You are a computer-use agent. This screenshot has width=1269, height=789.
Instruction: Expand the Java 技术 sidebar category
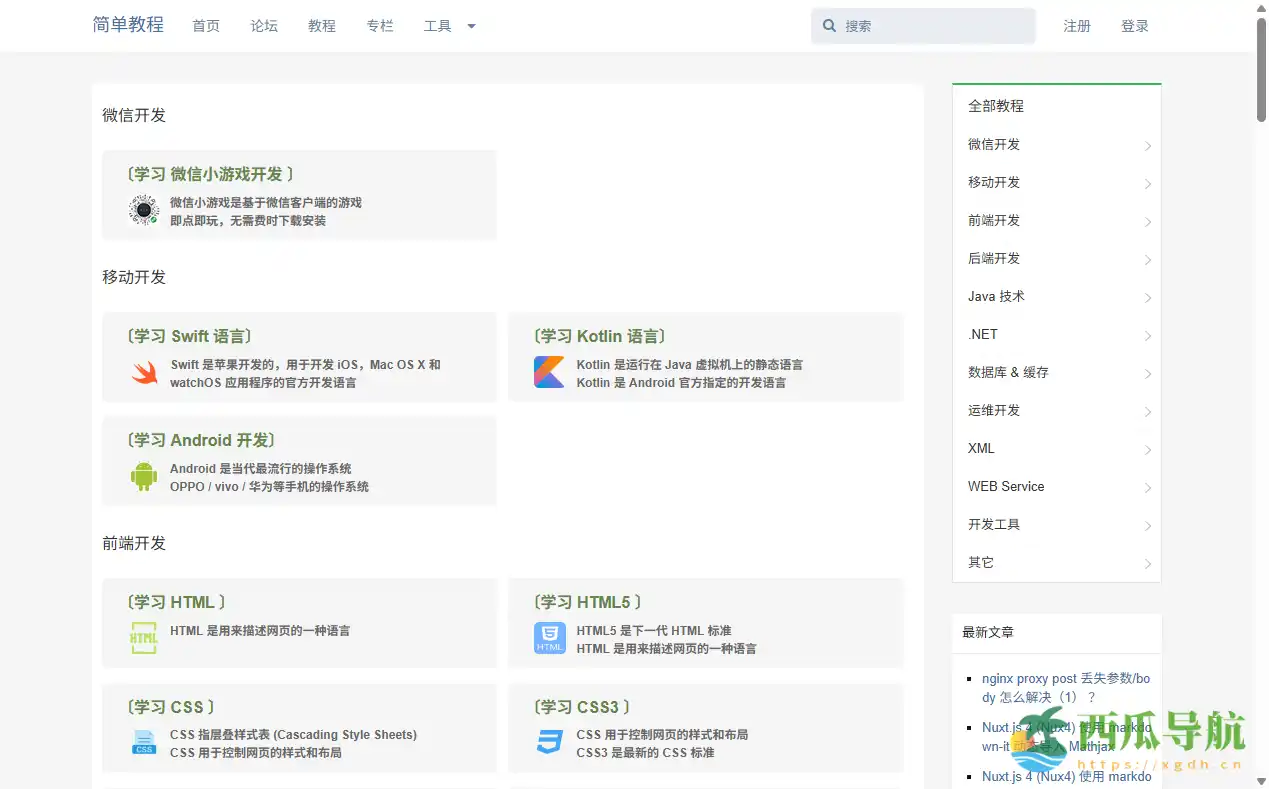click(1147, 298)
